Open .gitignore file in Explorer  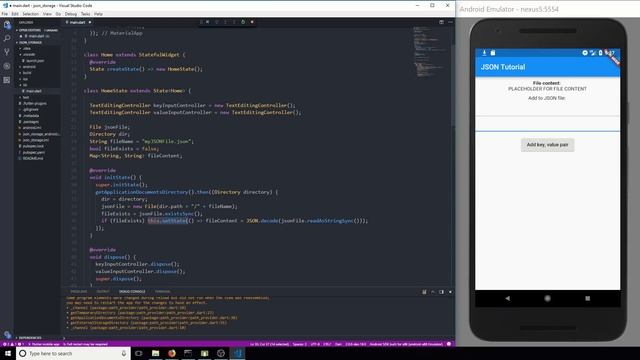pos(31,110)
